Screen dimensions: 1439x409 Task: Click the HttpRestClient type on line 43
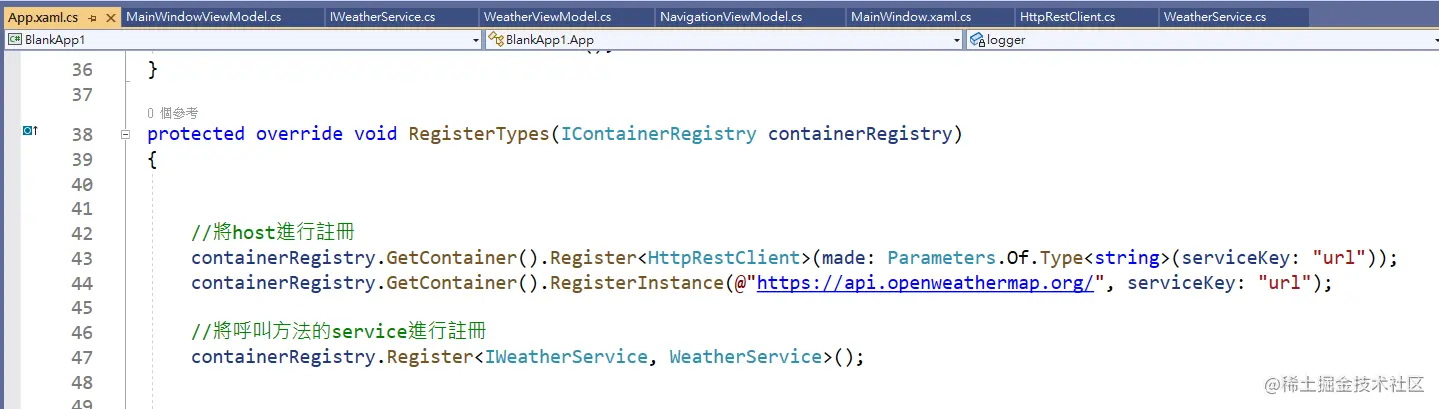click(724, 258)
